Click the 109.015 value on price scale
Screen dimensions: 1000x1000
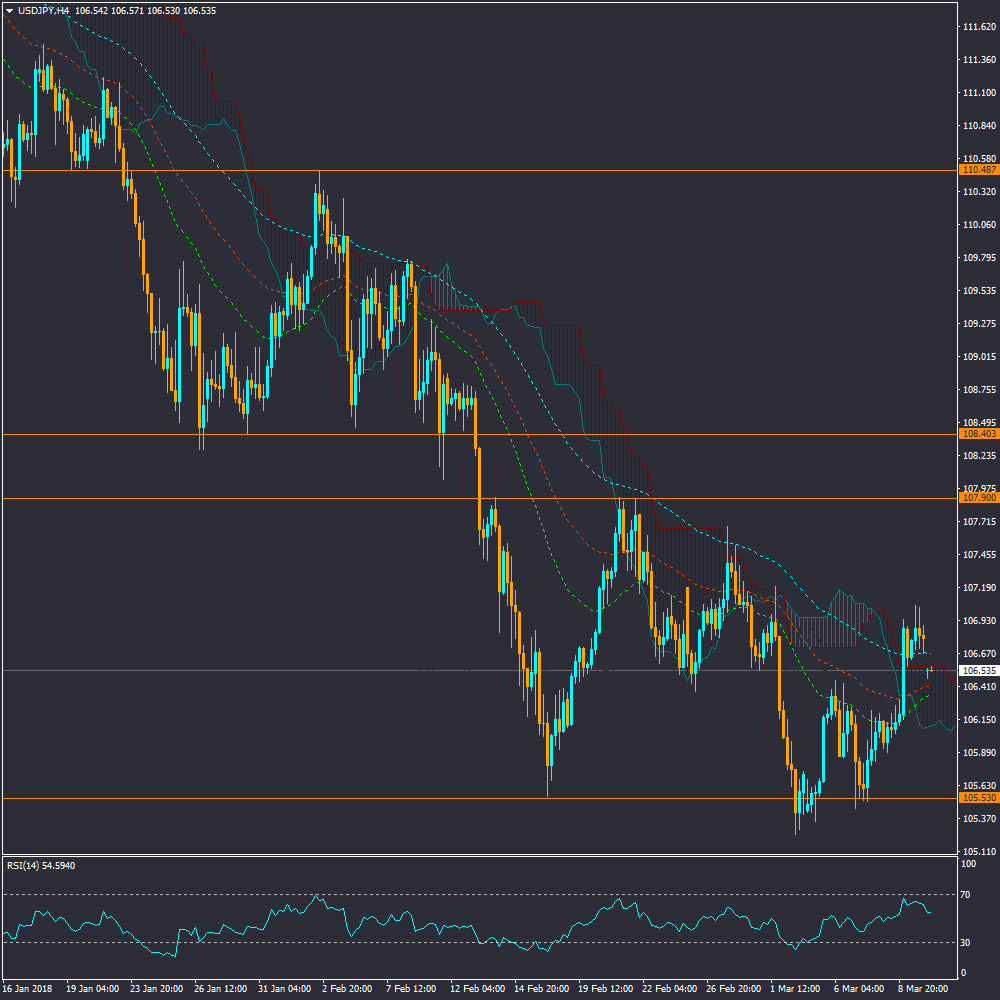(978, 357)
